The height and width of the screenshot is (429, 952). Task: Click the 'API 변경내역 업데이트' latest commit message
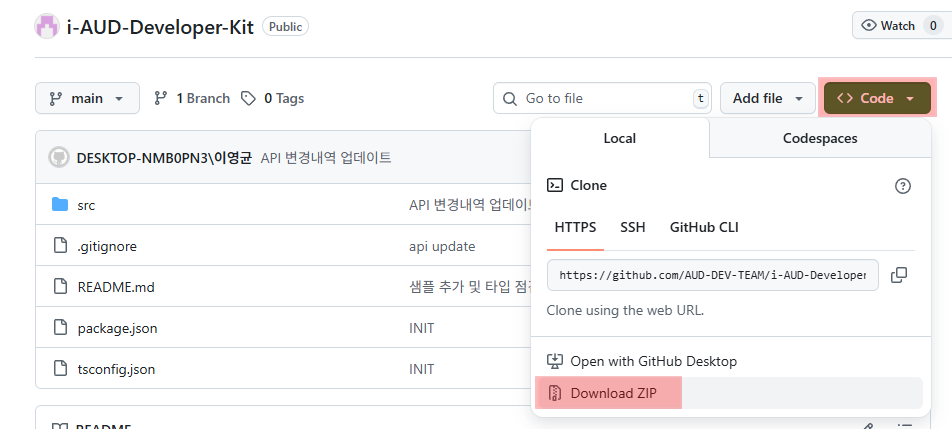coord(326,158)
